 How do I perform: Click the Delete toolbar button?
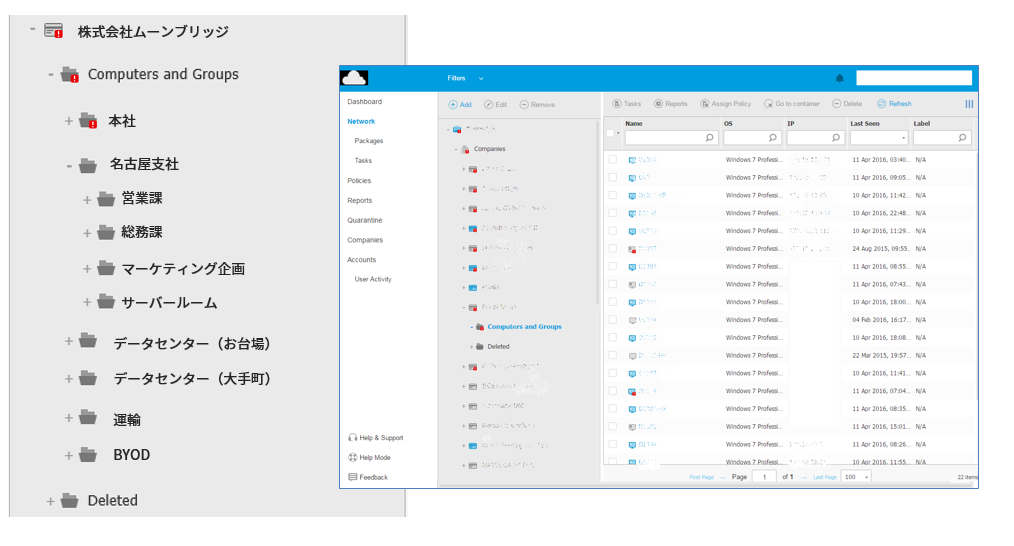847,104
